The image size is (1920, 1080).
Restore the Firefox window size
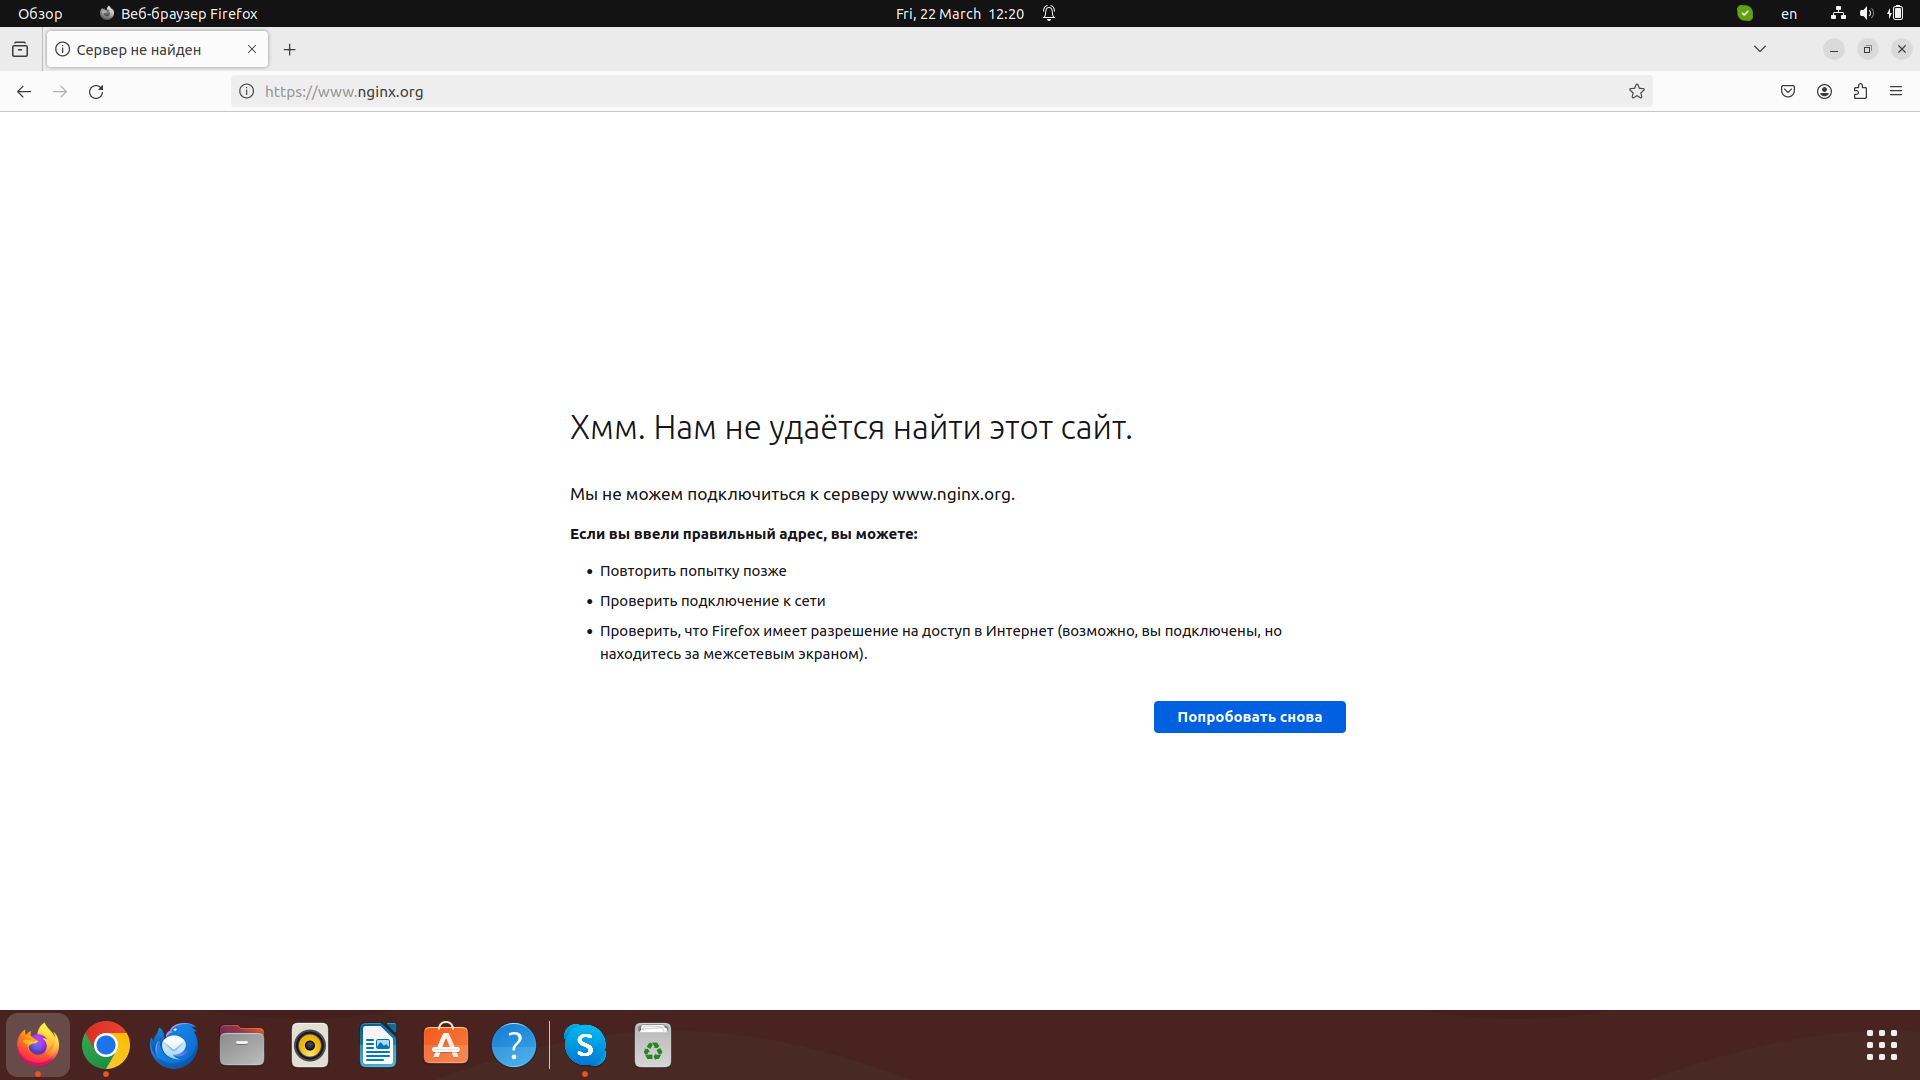1867,49
